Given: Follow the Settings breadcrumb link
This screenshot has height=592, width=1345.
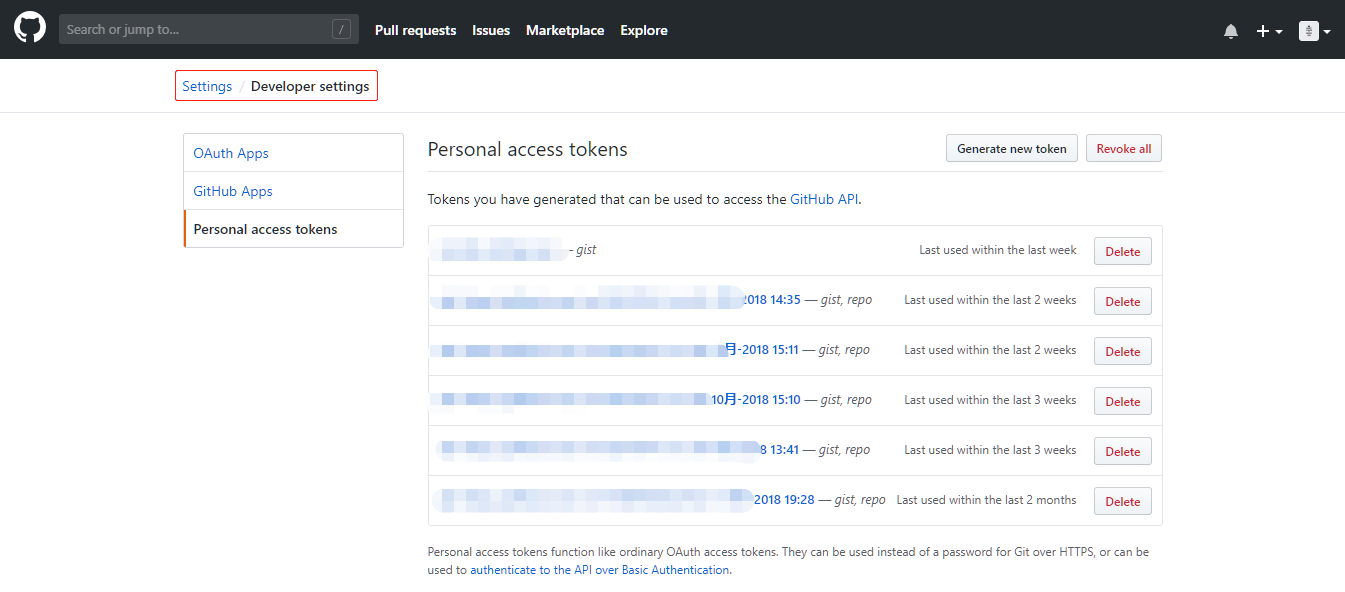Looking at the screenshot, I should 207,86.
